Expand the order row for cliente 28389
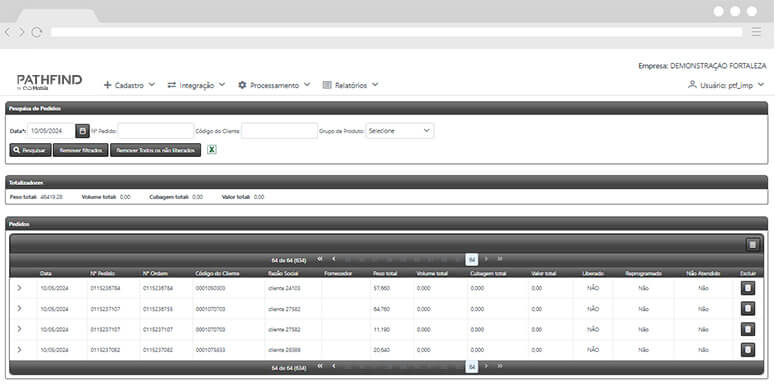This screenshot has width=775, height=390. pyautogui.click(x=19, y=349)
